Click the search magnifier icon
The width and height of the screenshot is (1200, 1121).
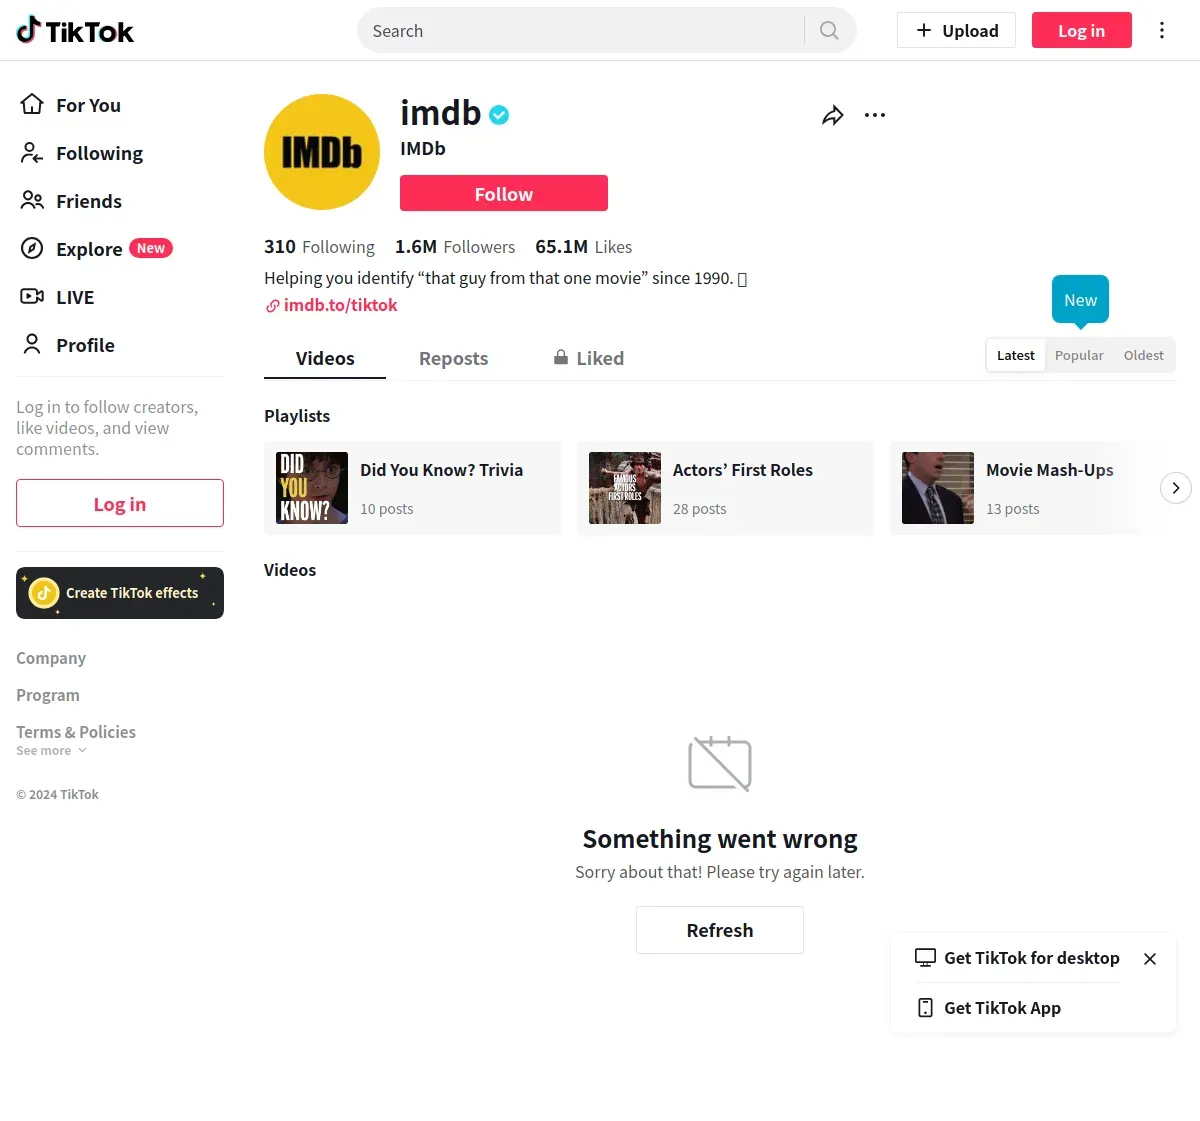click(829, 30)
